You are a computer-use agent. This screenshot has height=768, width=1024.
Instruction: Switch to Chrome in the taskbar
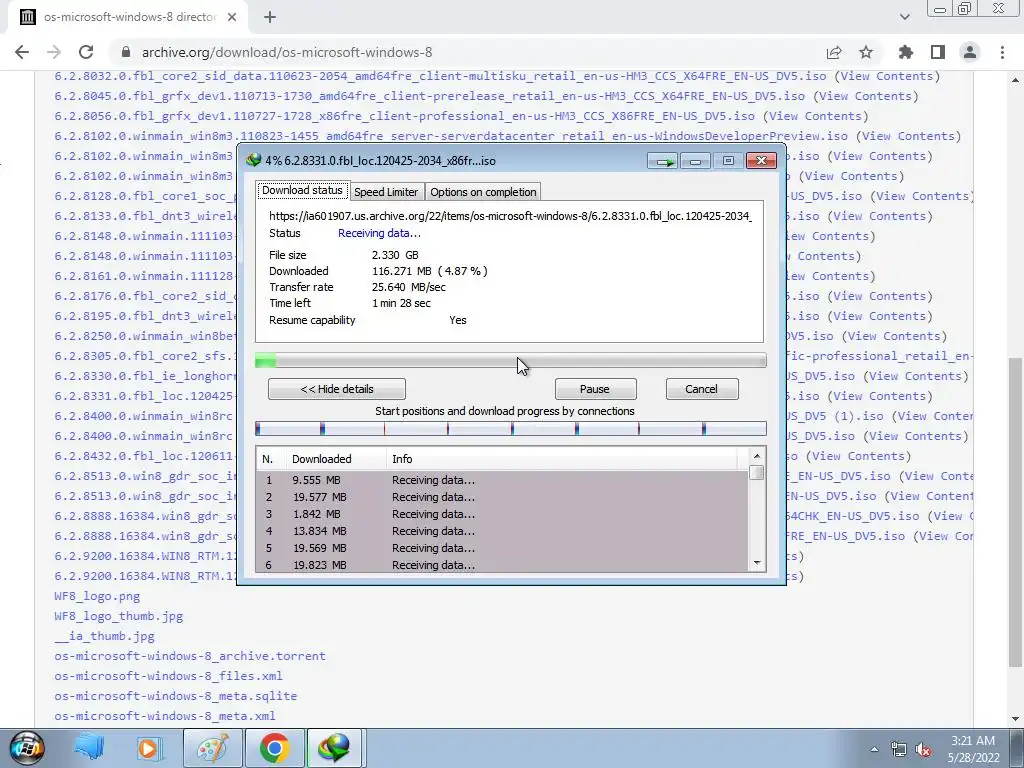pyautogui.click(x=274, y=748)
